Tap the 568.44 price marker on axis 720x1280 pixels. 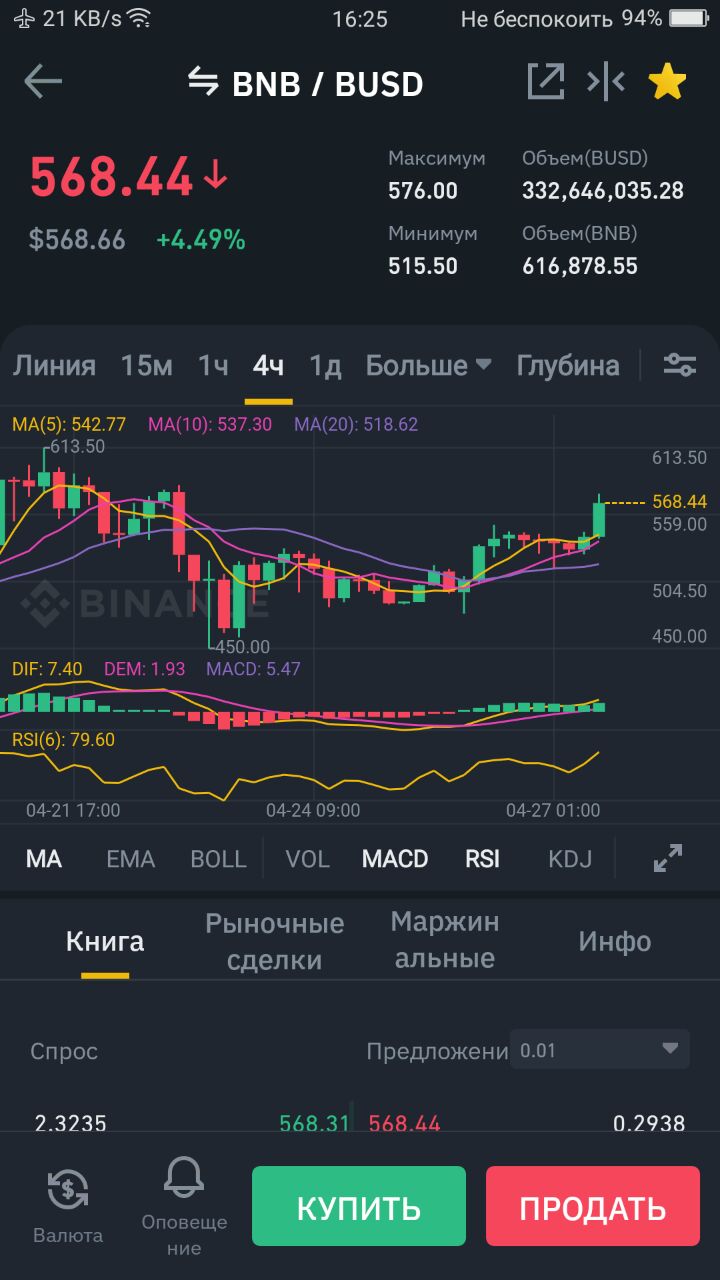pos(679,501)
